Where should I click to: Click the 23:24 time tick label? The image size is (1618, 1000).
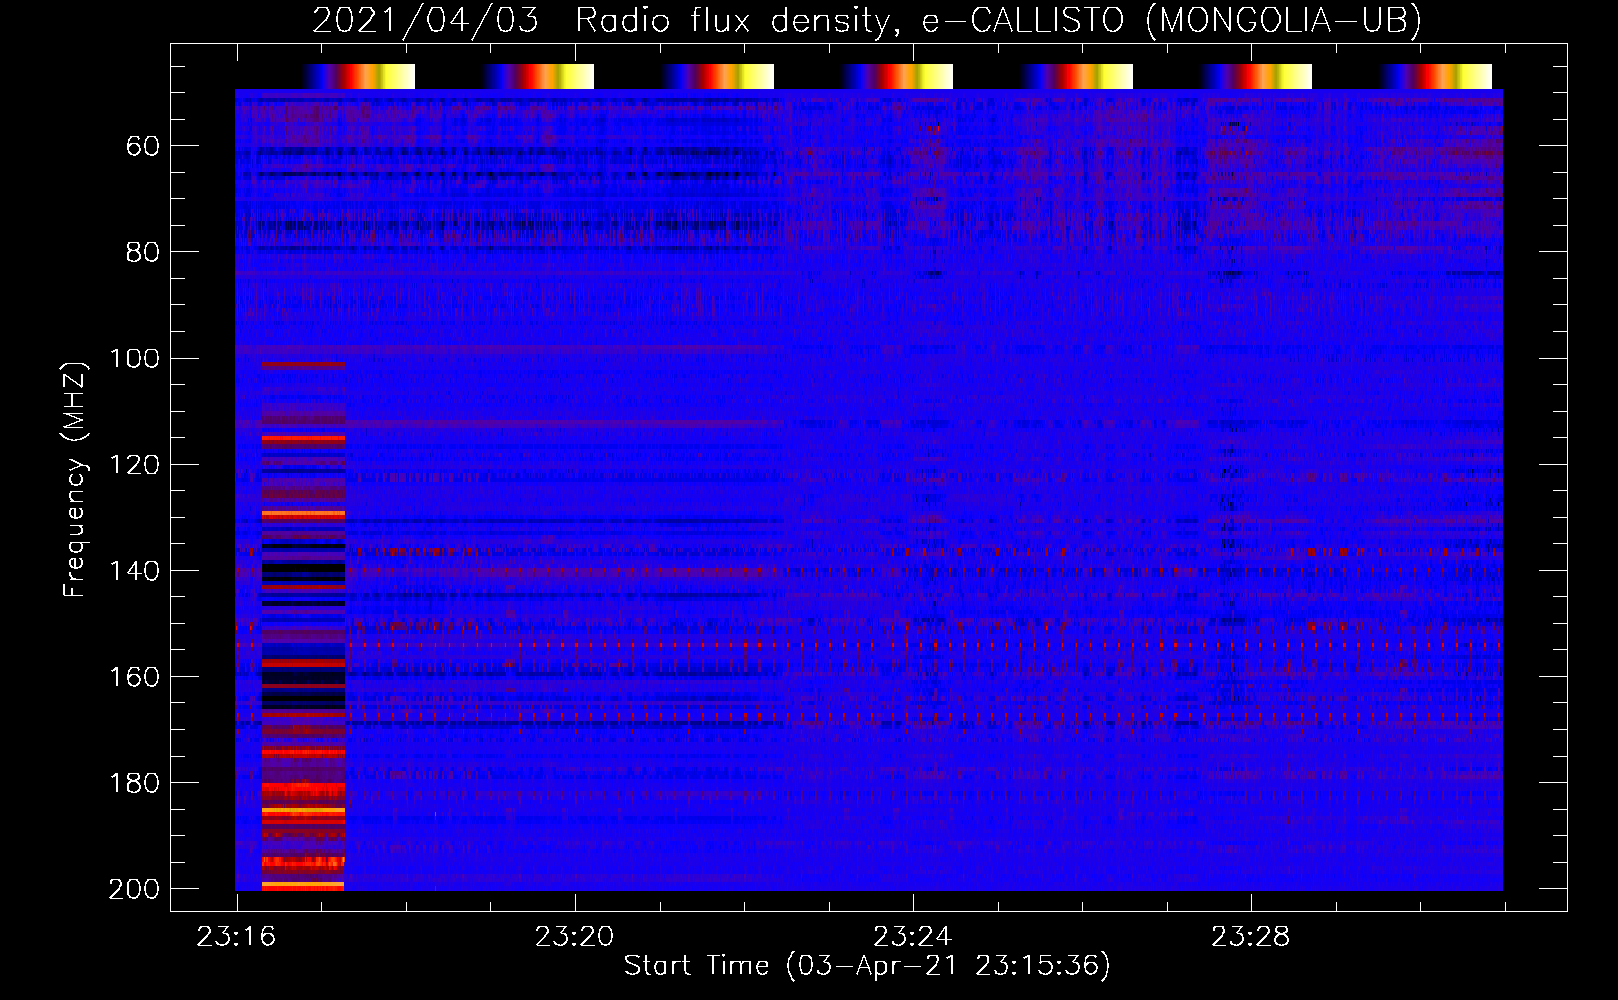point(912,937)
